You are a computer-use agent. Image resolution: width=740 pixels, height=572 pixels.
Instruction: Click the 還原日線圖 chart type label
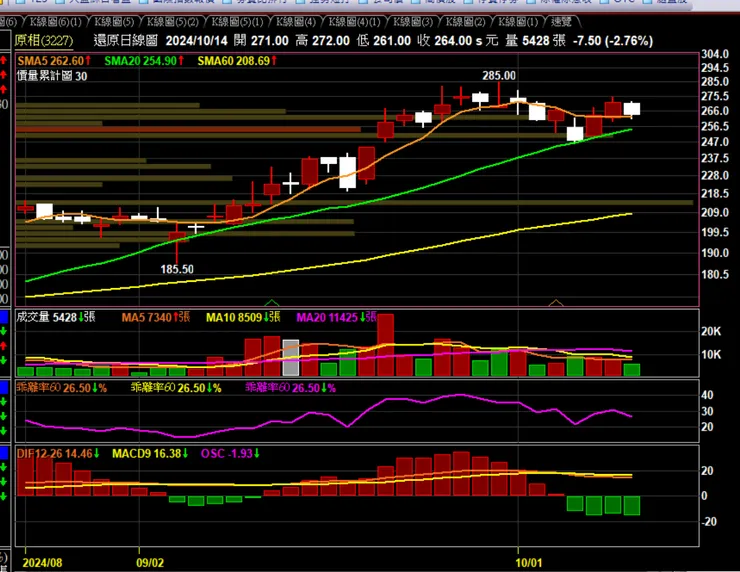[126, 41]
